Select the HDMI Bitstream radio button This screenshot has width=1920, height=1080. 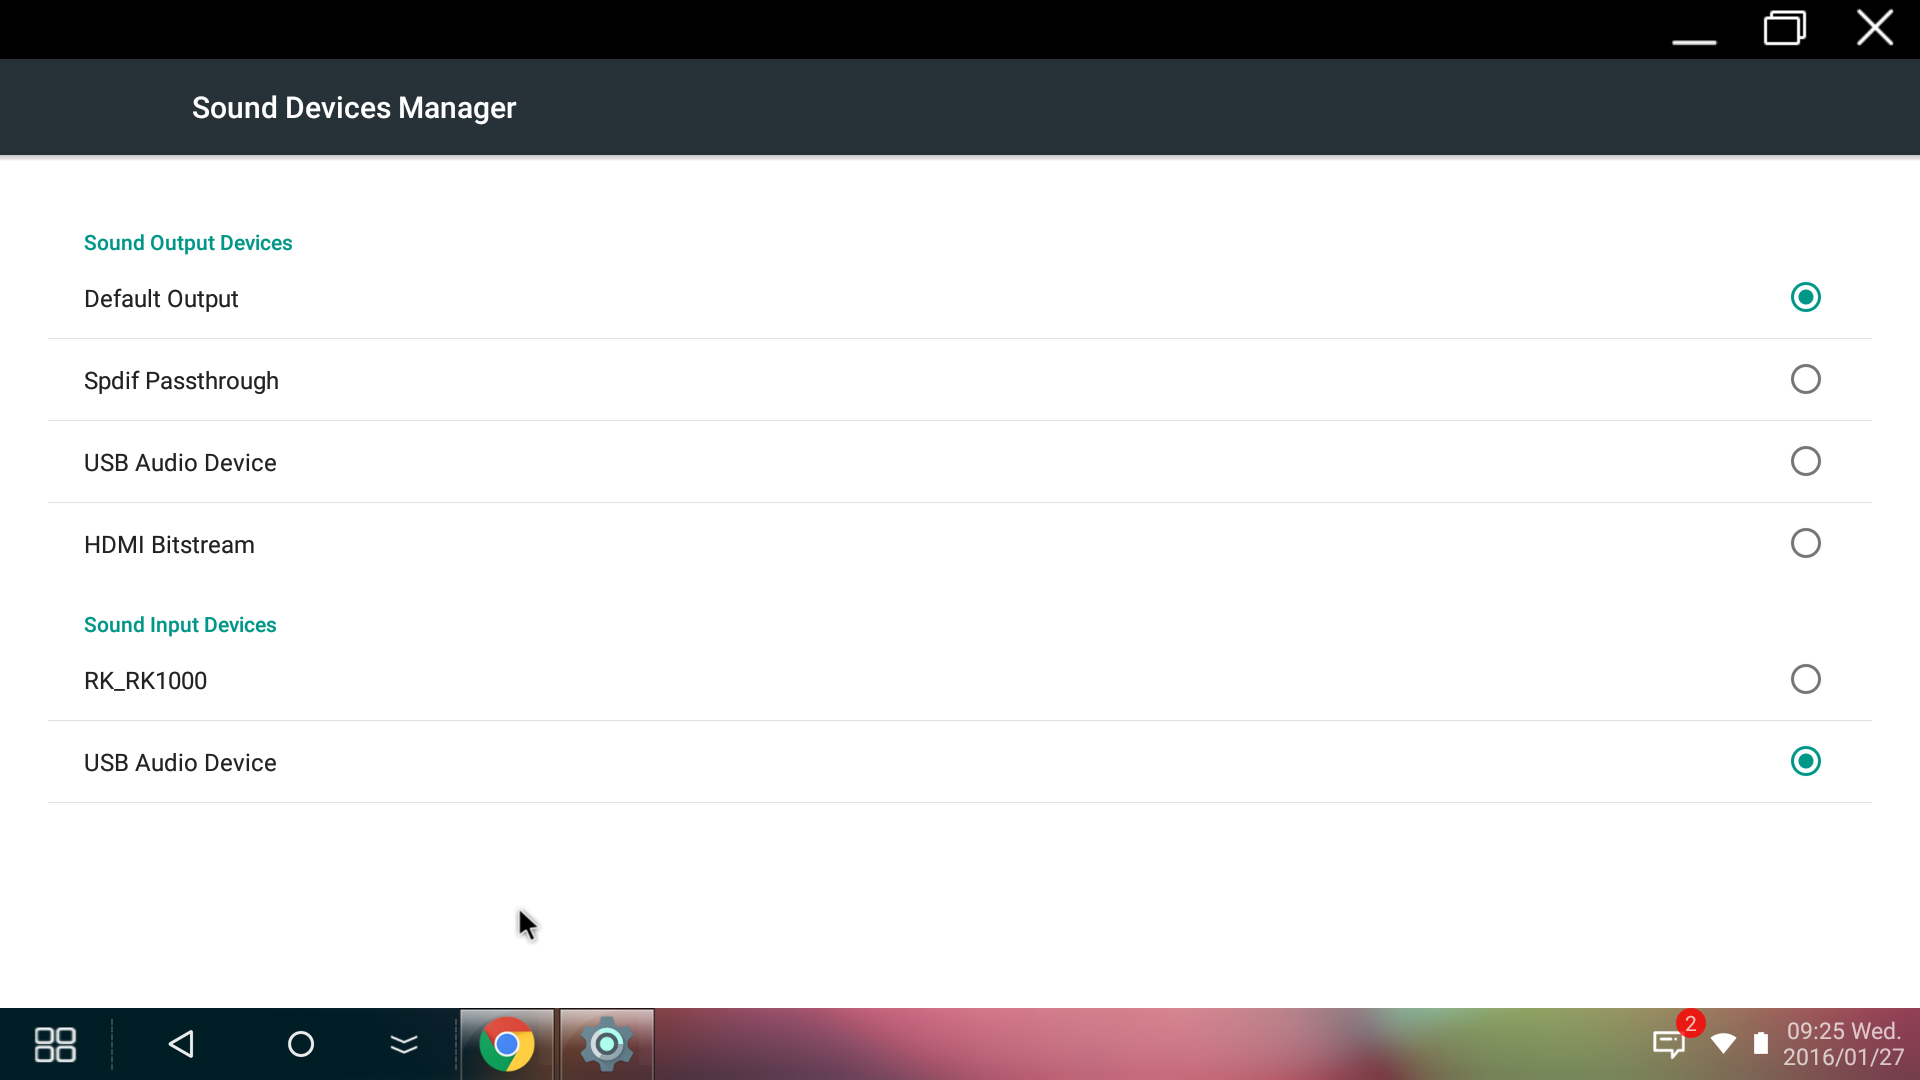pyautogui.click(x=1805, y=543)
